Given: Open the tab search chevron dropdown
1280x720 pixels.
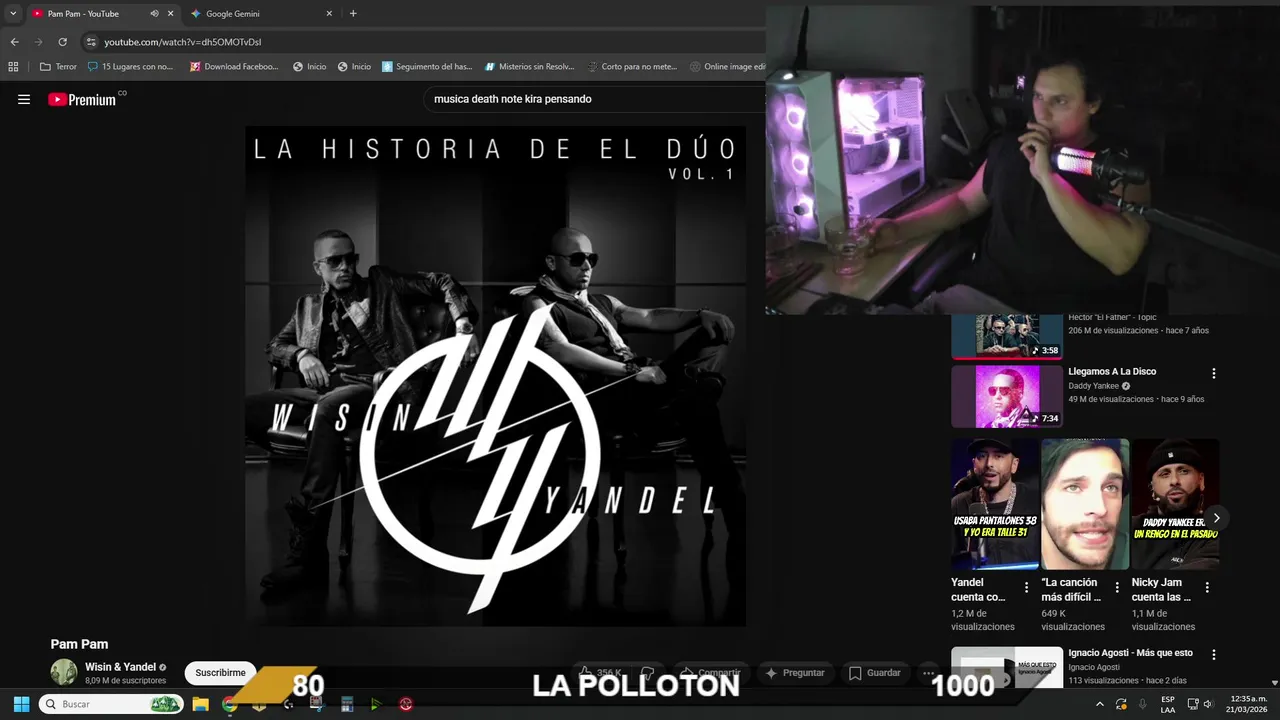Looking at the screenshot, I should point(13,14).
